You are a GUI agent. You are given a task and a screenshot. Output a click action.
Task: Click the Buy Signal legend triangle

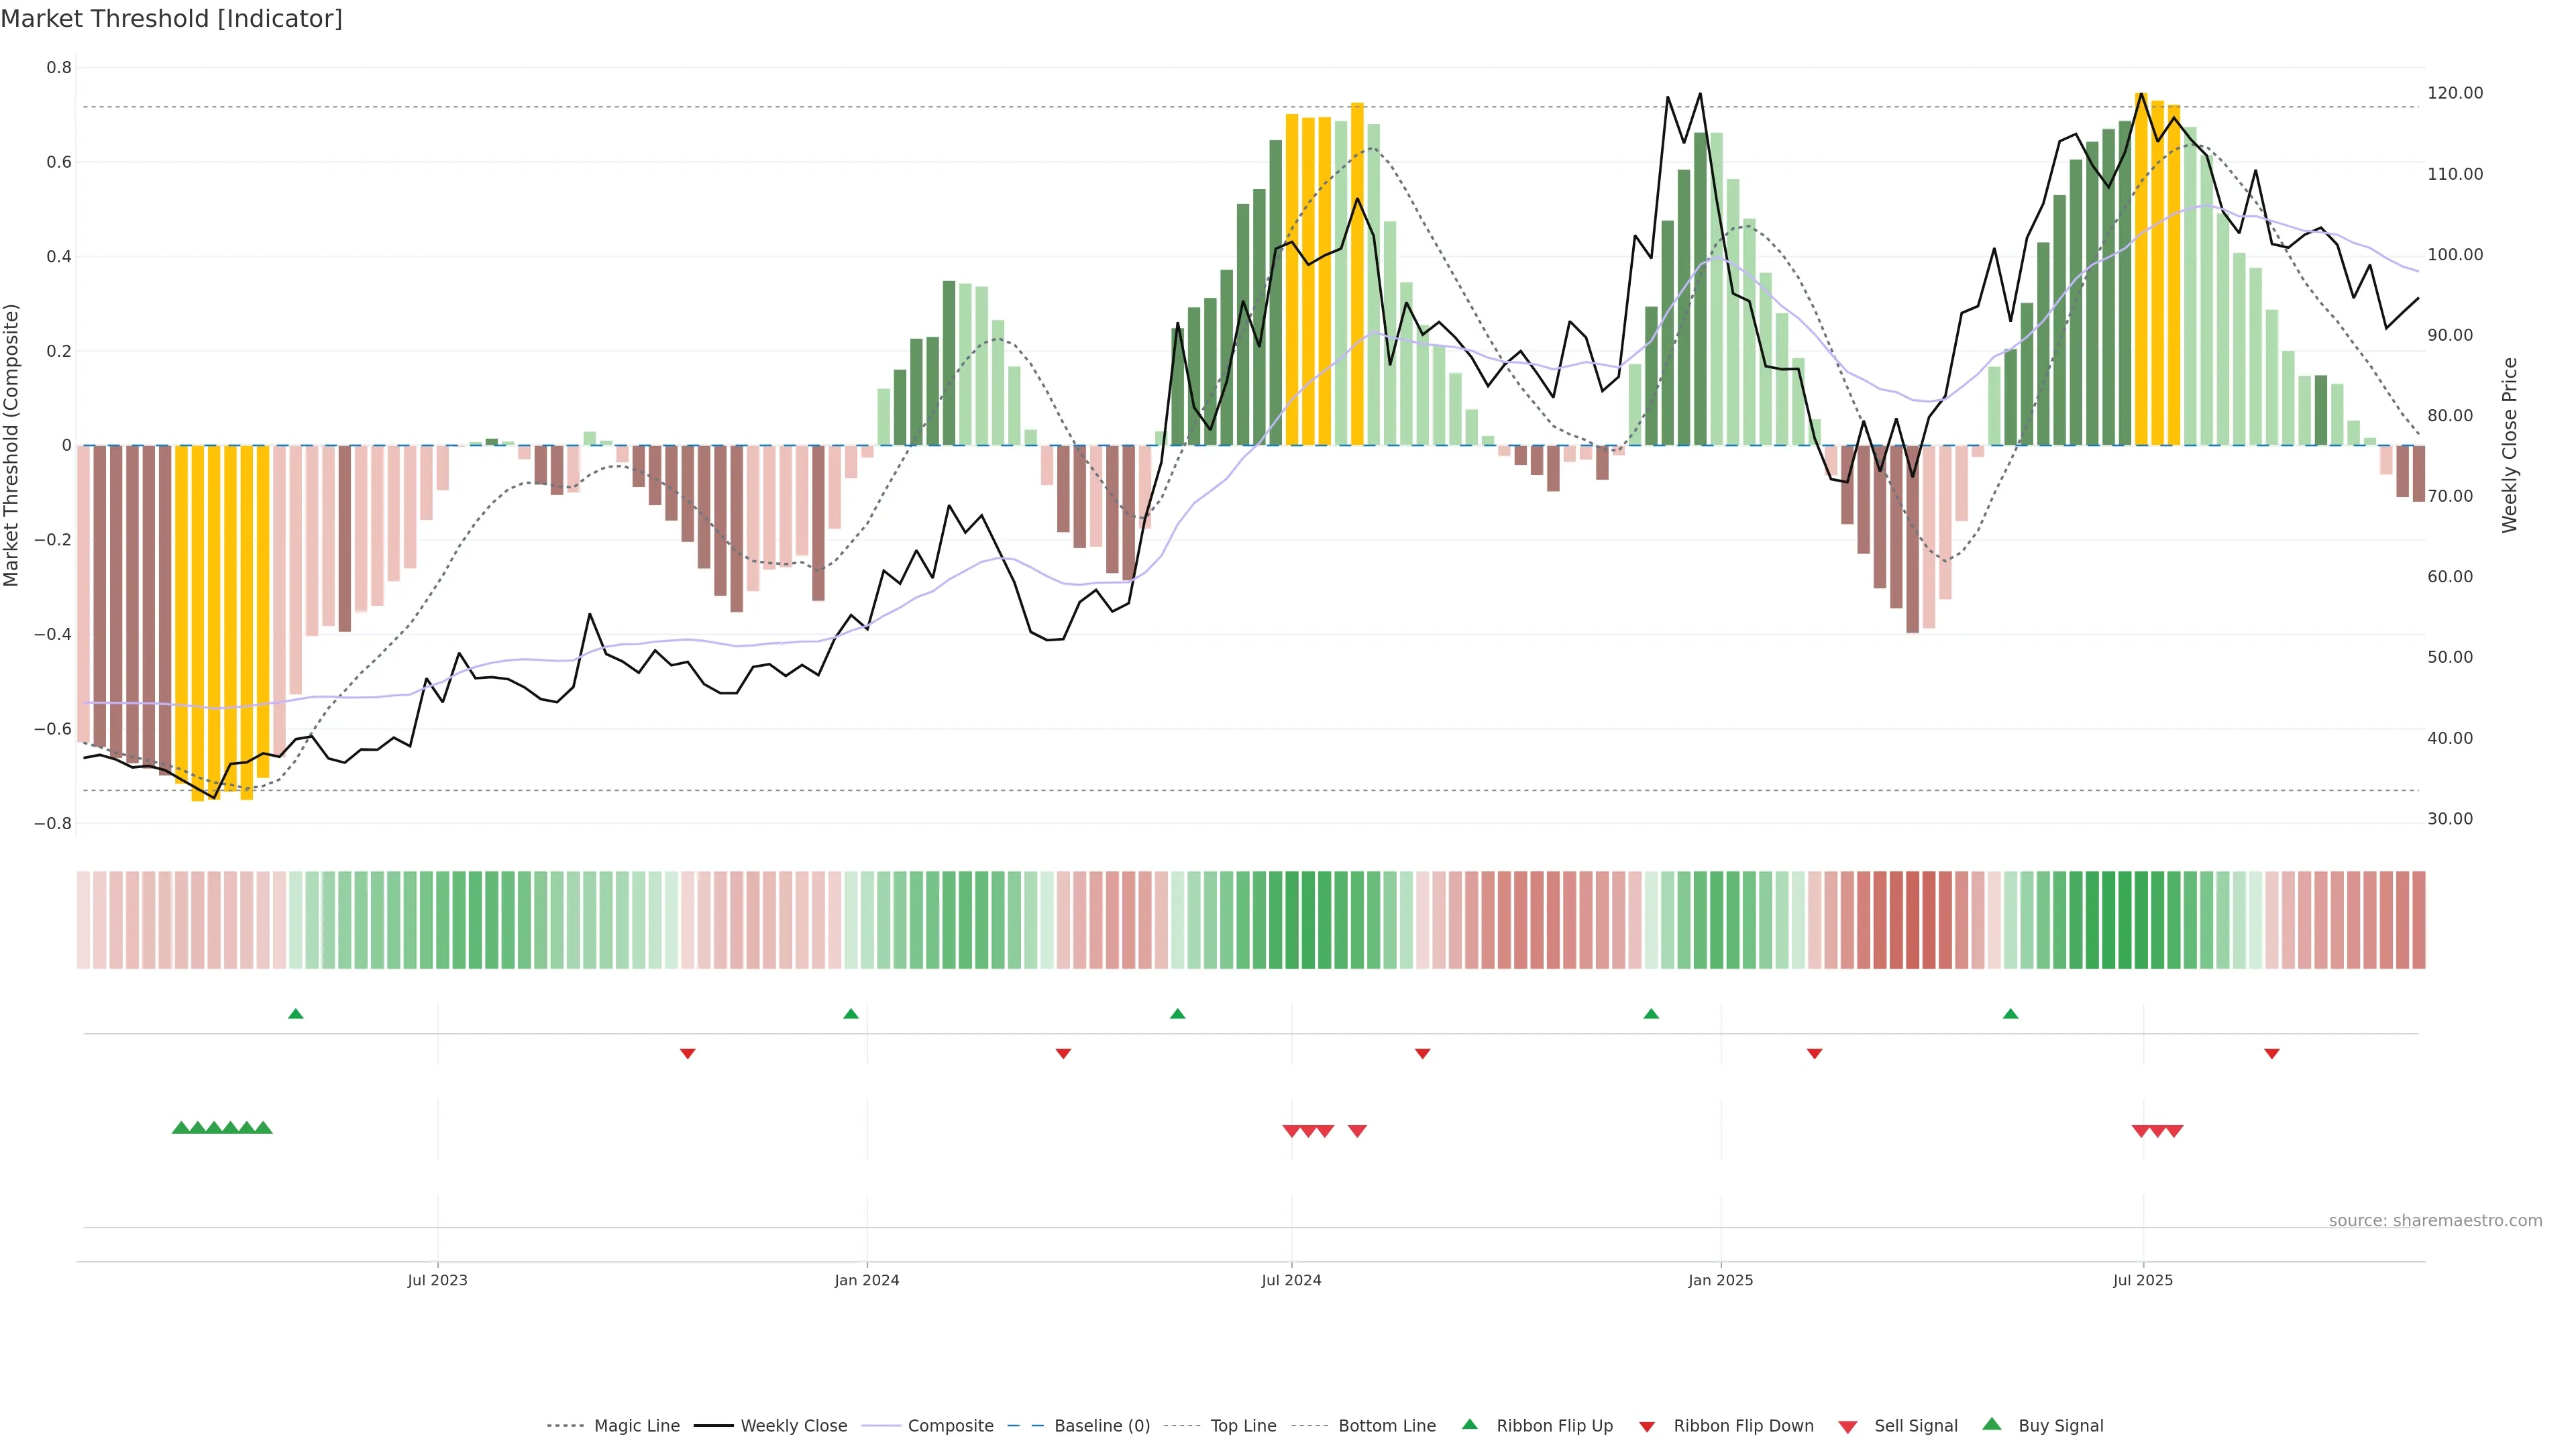click(1992, 1424)
